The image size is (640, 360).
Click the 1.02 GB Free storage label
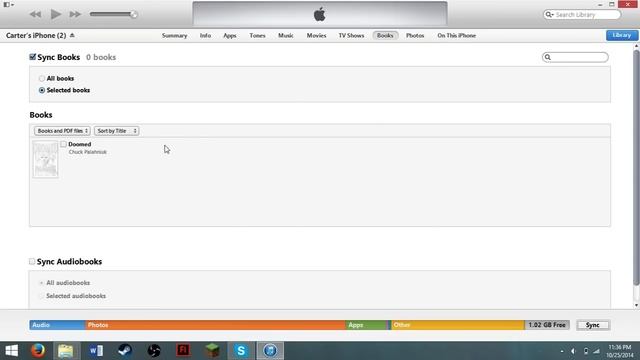(x=547, y=325)
